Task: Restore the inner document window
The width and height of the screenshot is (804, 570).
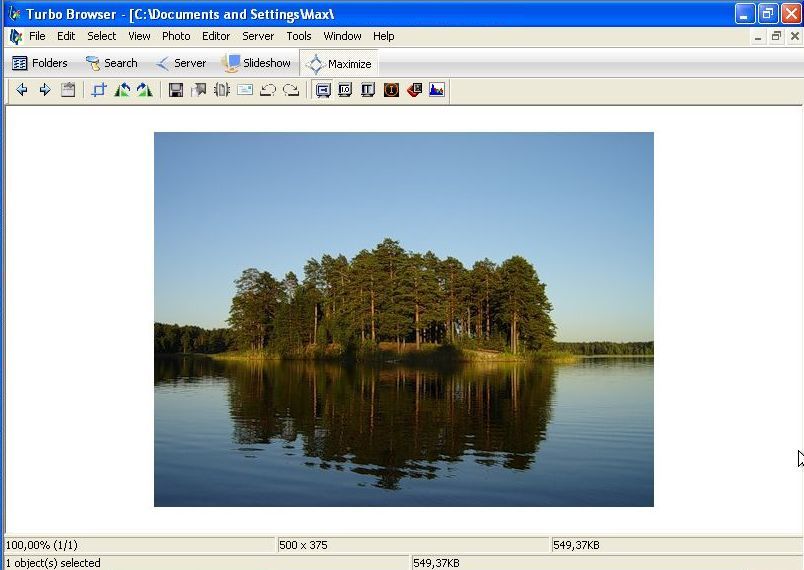Action: [x=776, y=36]
